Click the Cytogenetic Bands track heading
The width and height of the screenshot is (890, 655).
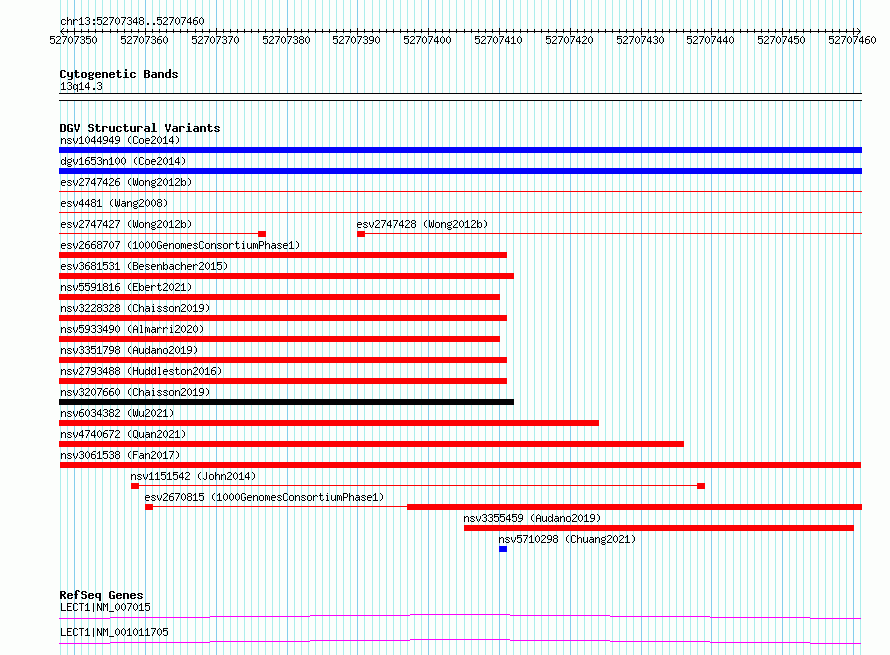coord(119,74)
